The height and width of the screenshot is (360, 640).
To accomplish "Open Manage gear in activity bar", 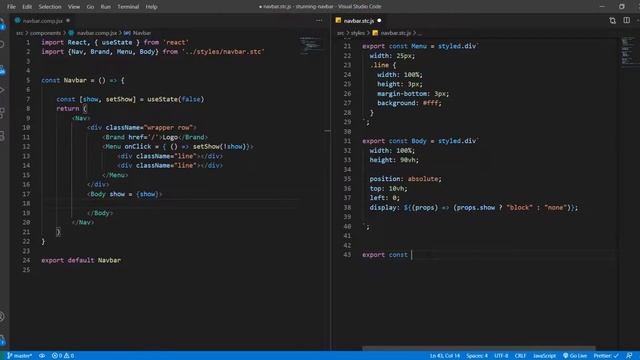I will (x=3, y=340).
